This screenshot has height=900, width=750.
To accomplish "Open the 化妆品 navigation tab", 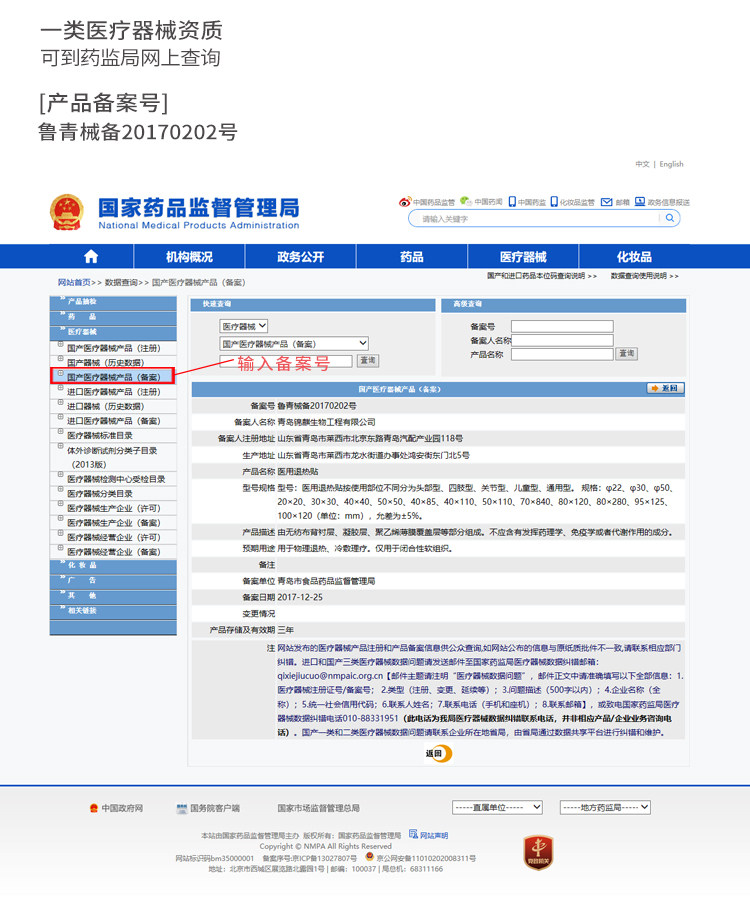I will [x=634, y=257].
